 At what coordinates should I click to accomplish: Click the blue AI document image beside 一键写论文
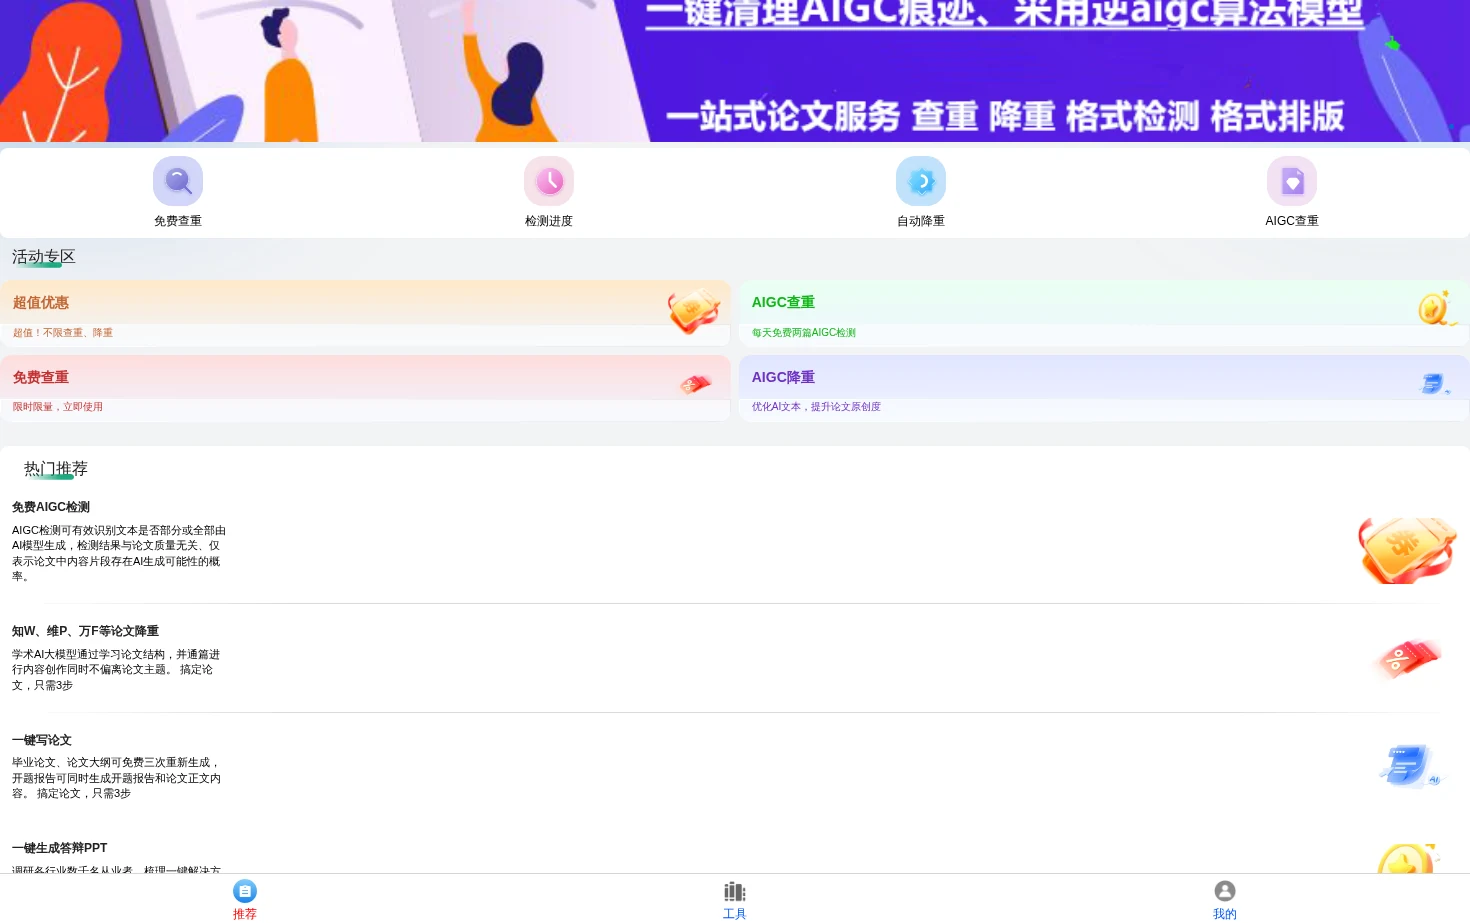[x=1410, y=766]
